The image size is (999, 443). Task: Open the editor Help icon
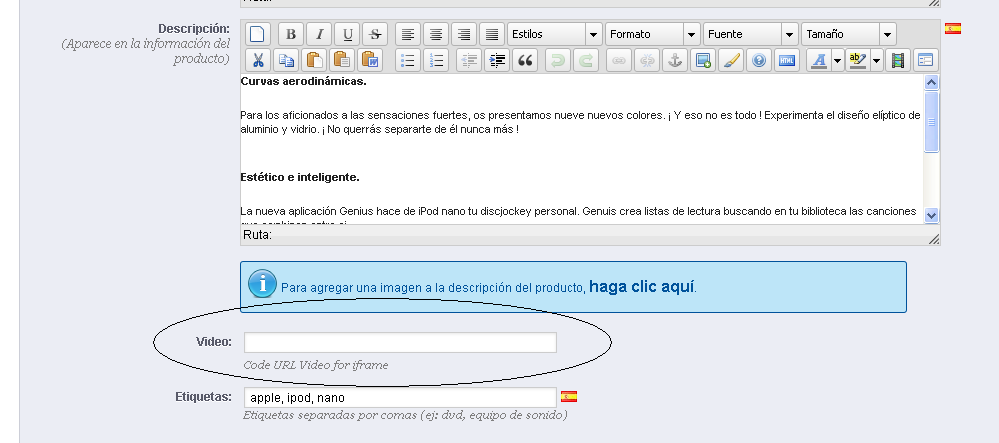pyautogui.click(x=759, y=61)
